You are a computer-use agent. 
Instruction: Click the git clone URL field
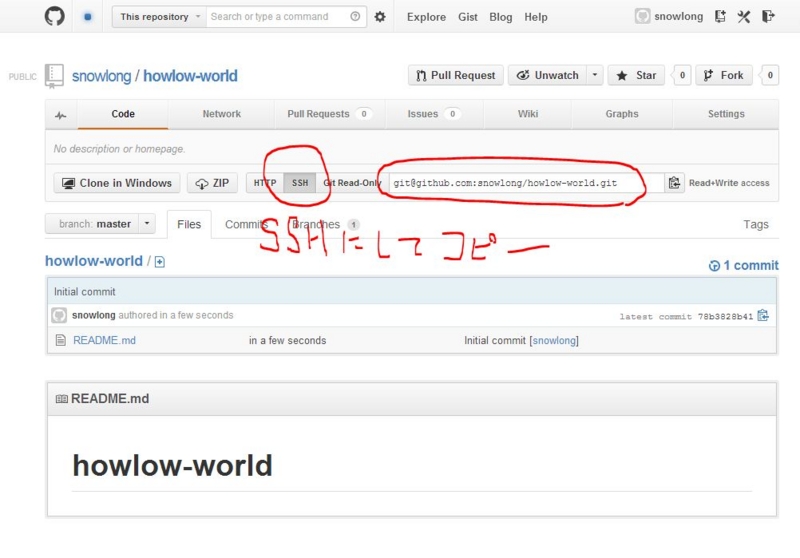point(527,183)
